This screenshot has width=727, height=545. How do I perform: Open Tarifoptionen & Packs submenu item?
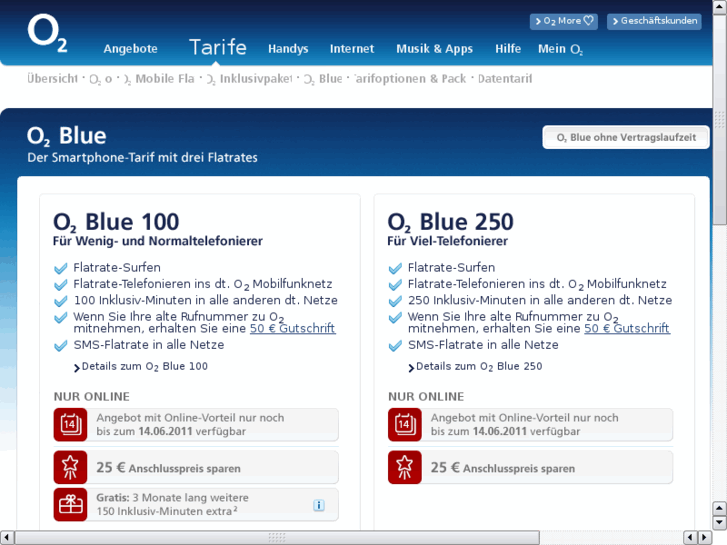[x=410, y=79]
